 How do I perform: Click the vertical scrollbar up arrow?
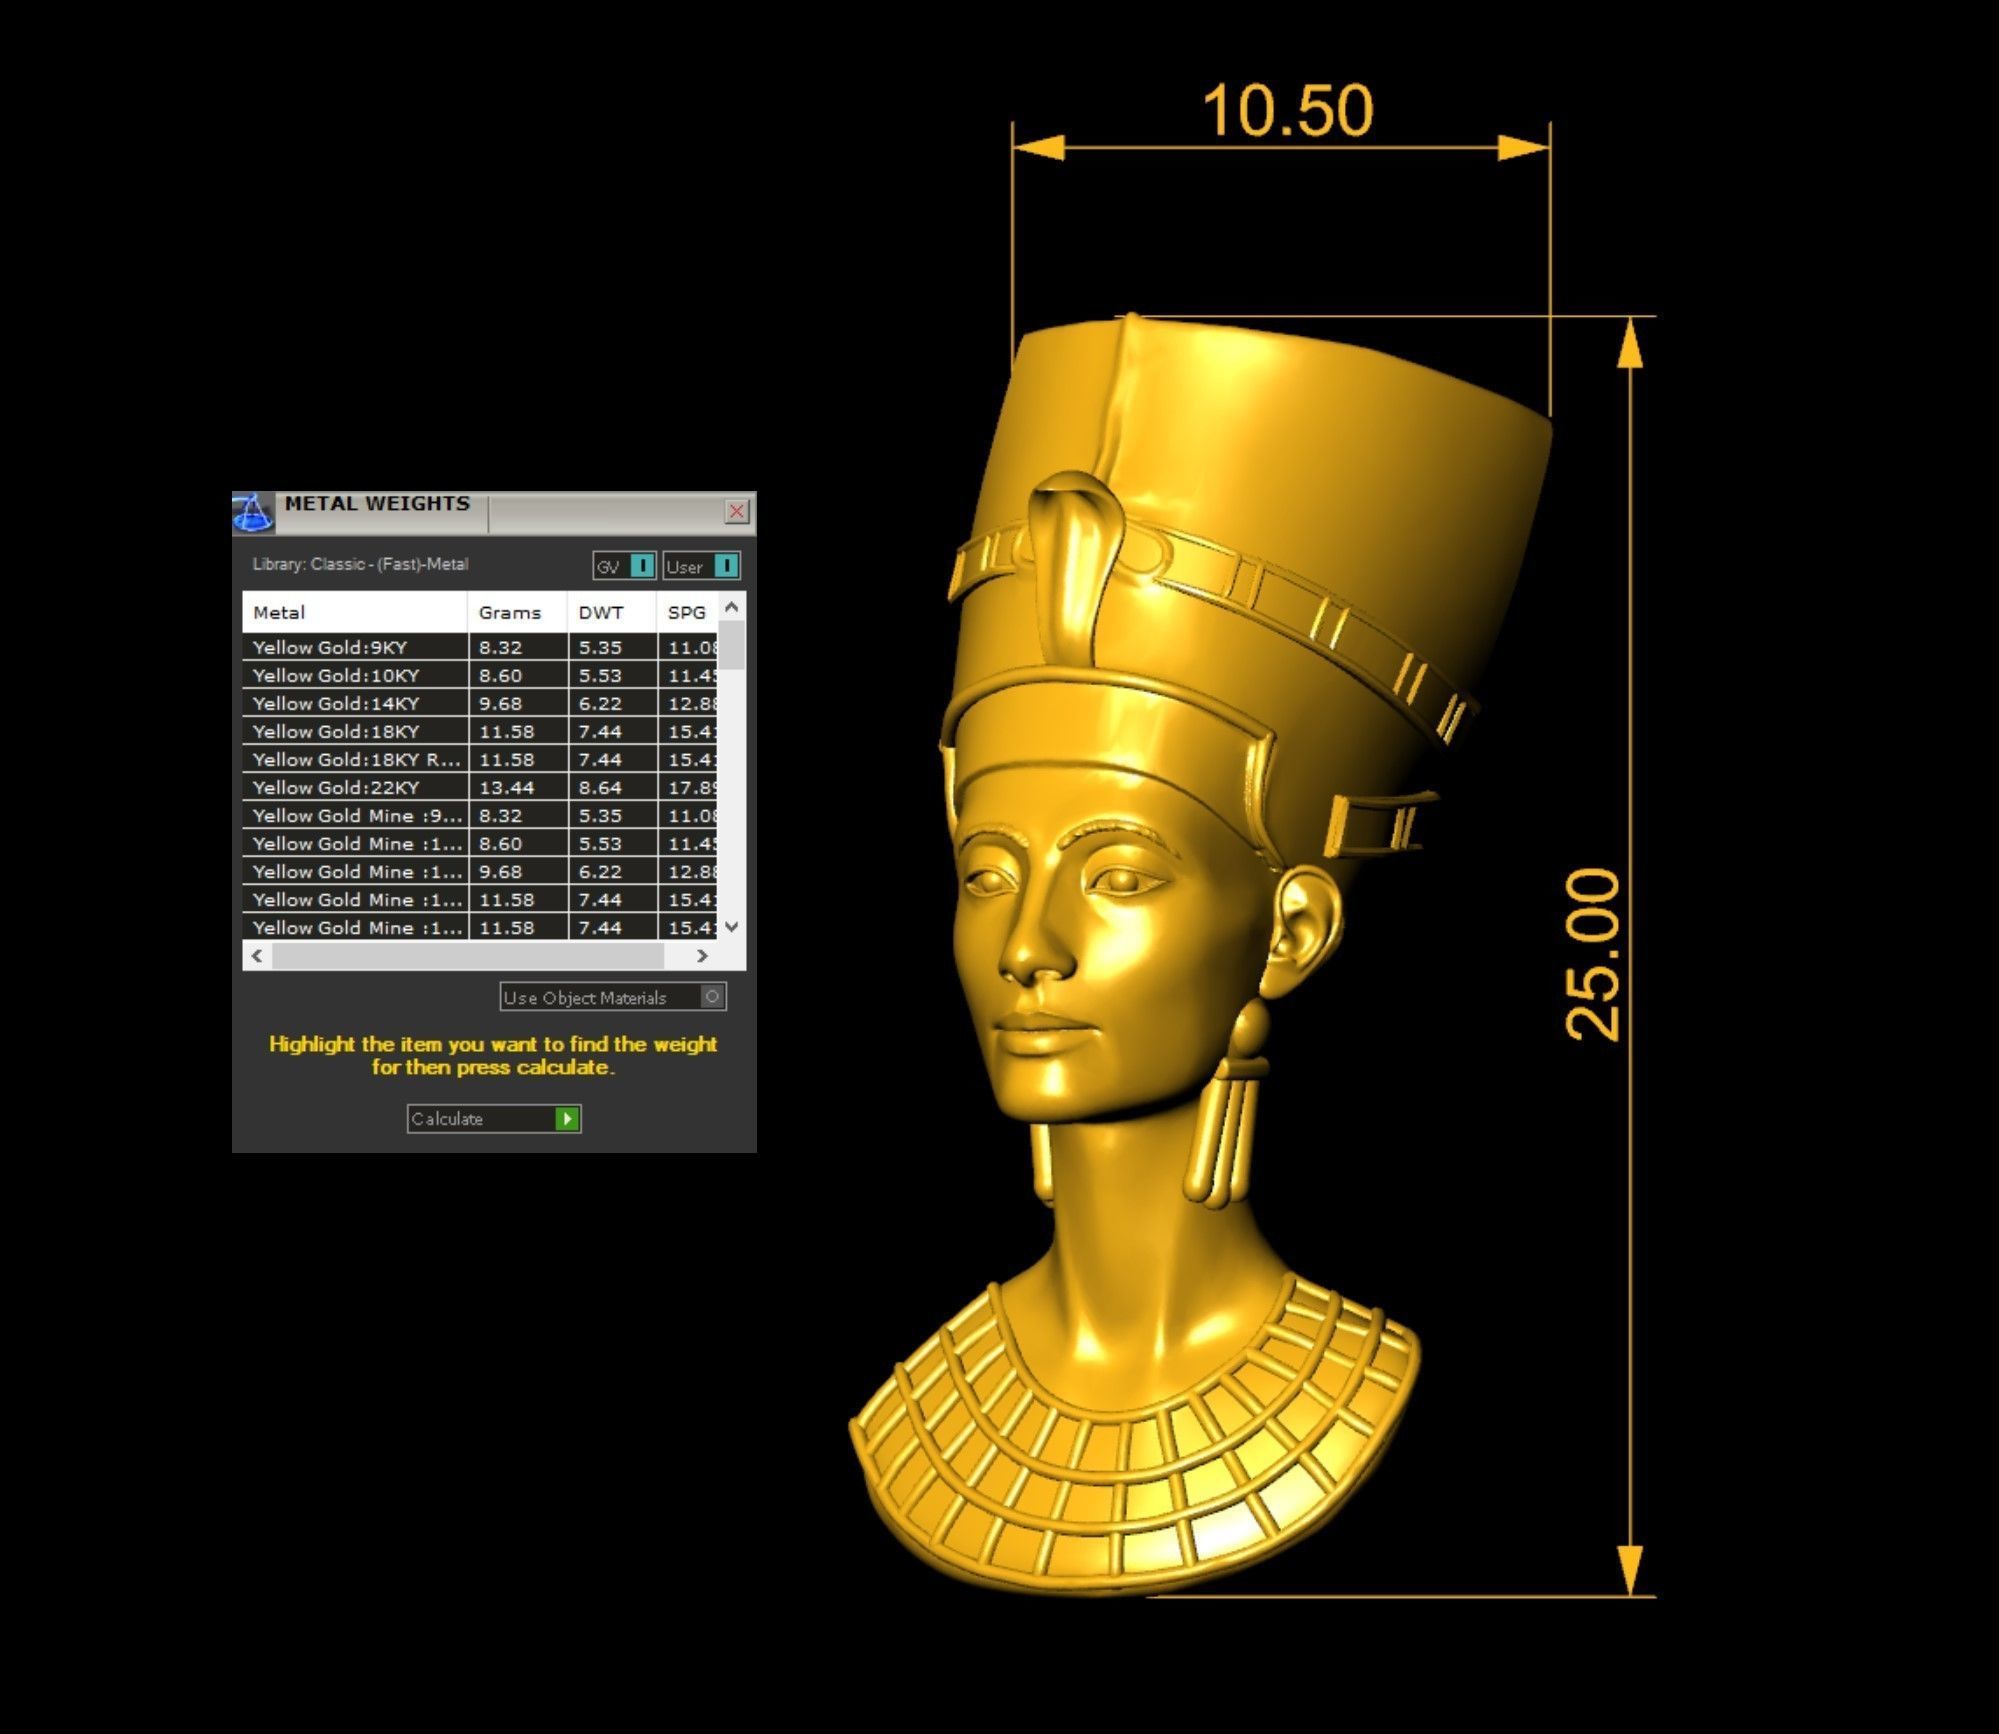point(732,607)
